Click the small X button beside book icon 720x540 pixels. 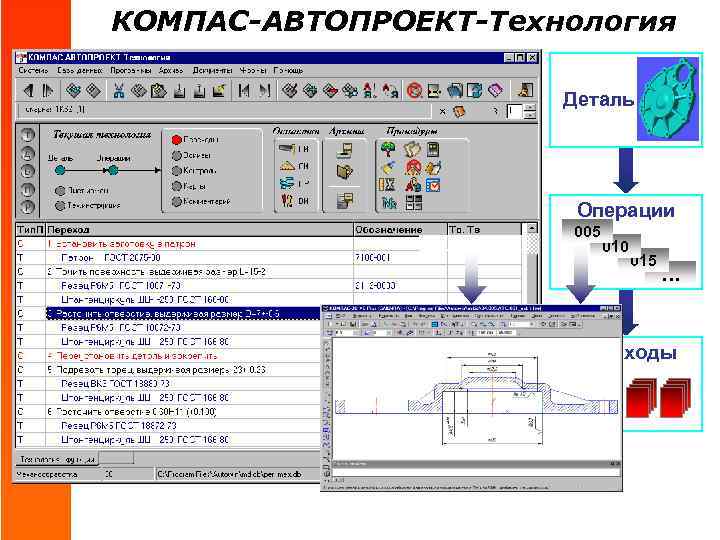pos(442,112)
